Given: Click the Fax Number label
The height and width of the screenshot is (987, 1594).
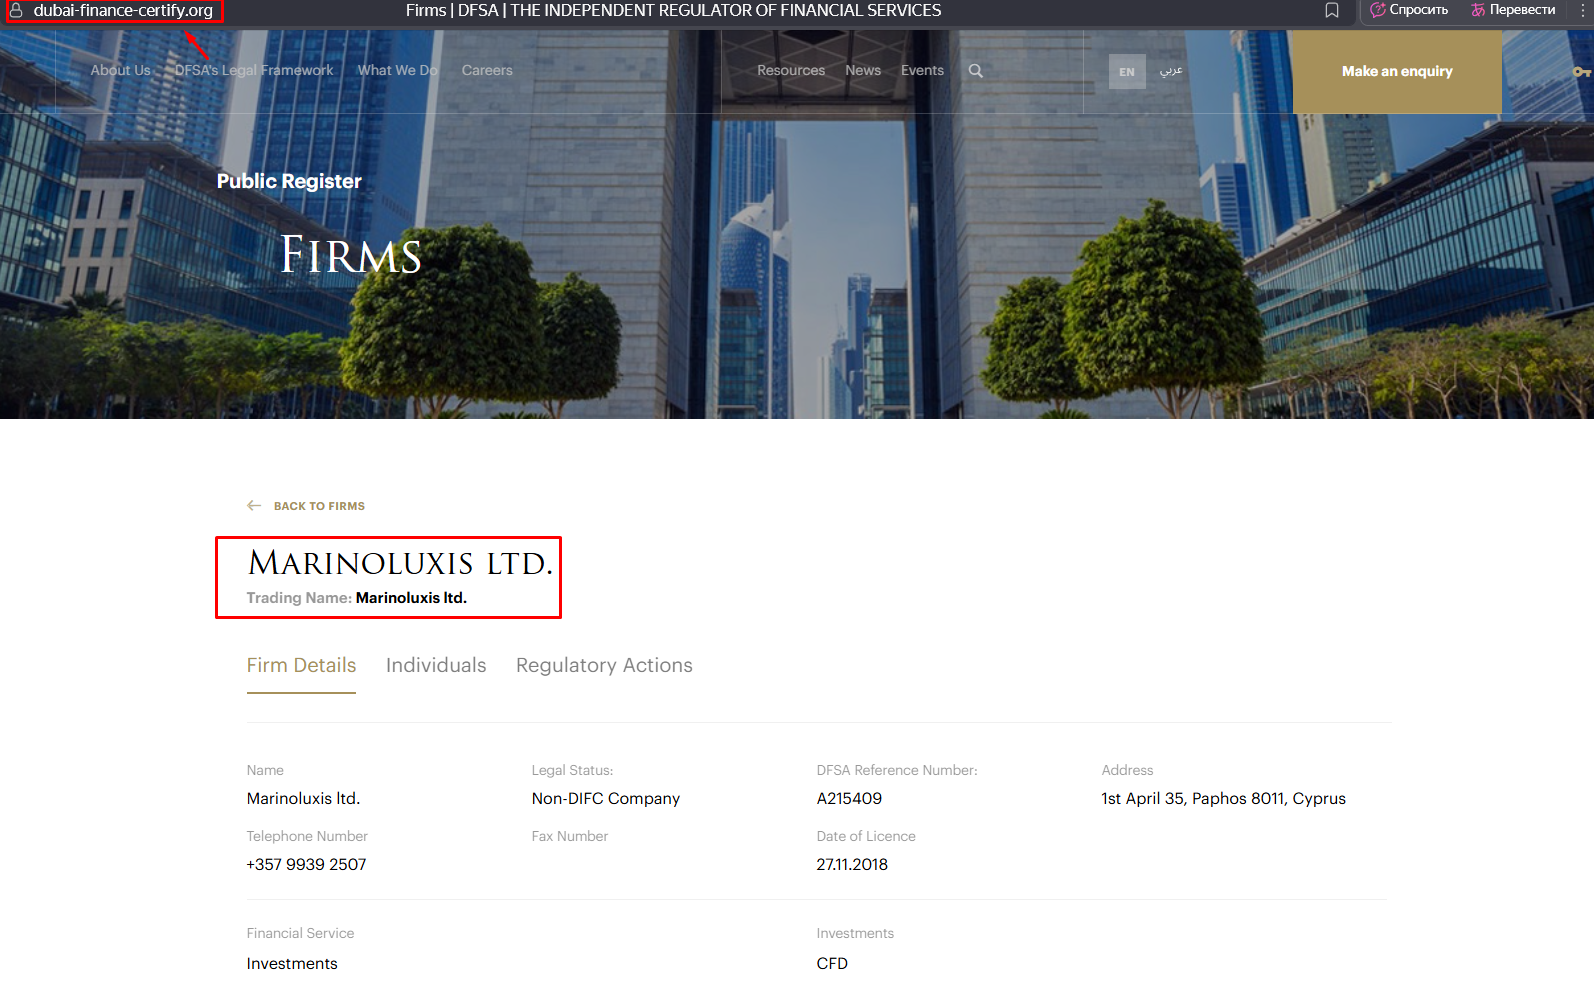Looking at the screenshot, I should [x=570, y=836].
